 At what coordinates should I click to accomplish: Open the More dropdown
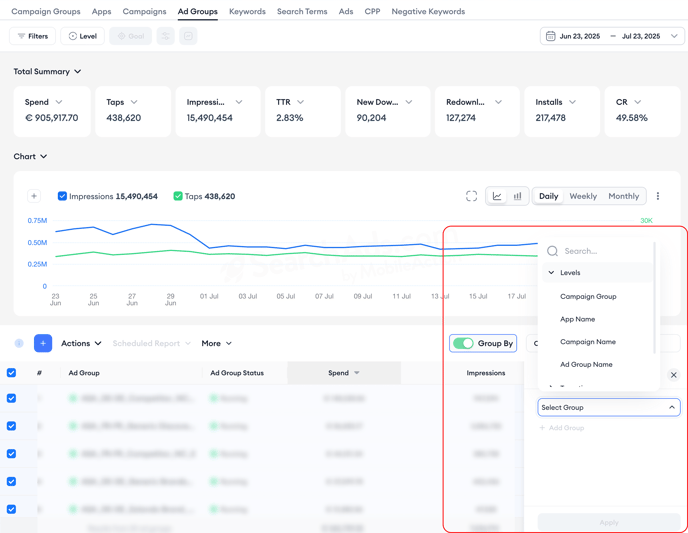tap(216, 343)
